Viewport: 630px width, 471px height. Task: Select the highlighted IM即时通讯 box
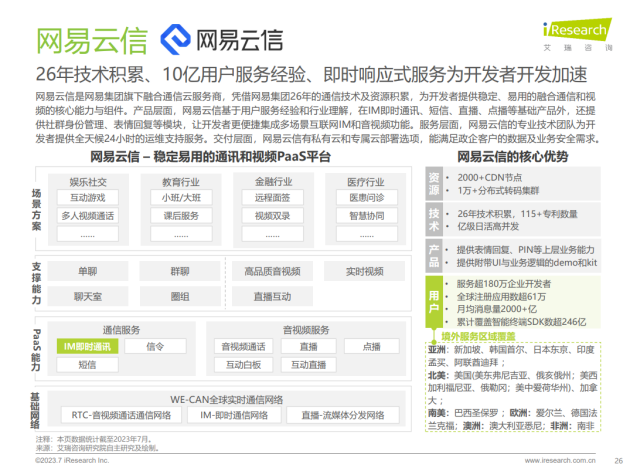tap(88, 346)
